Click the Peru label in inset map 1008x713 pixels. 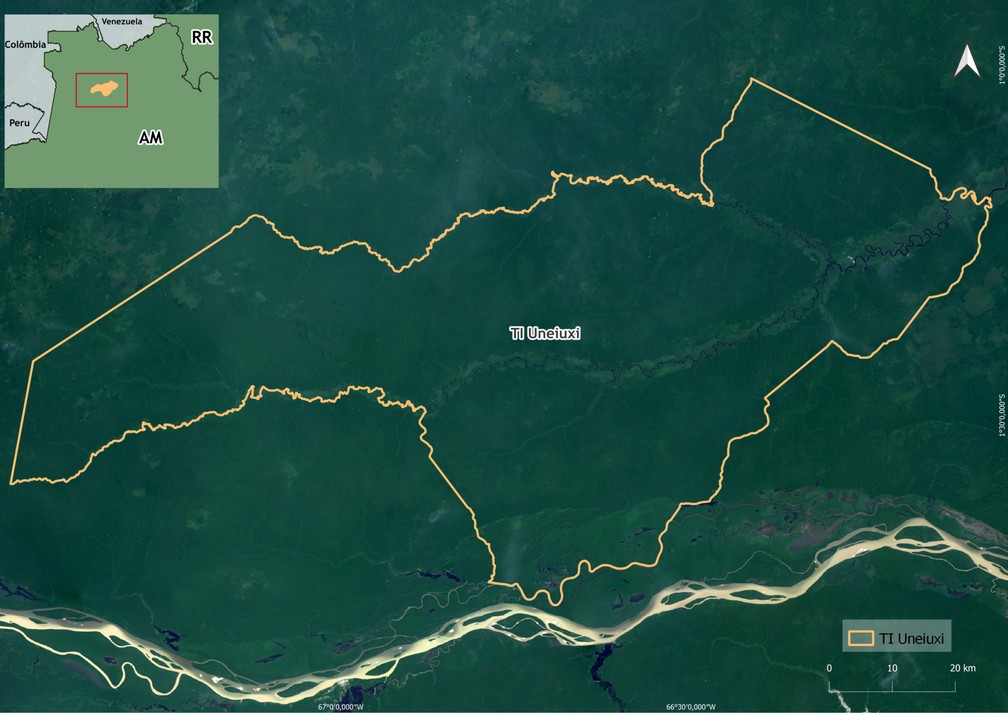(19, 122)
